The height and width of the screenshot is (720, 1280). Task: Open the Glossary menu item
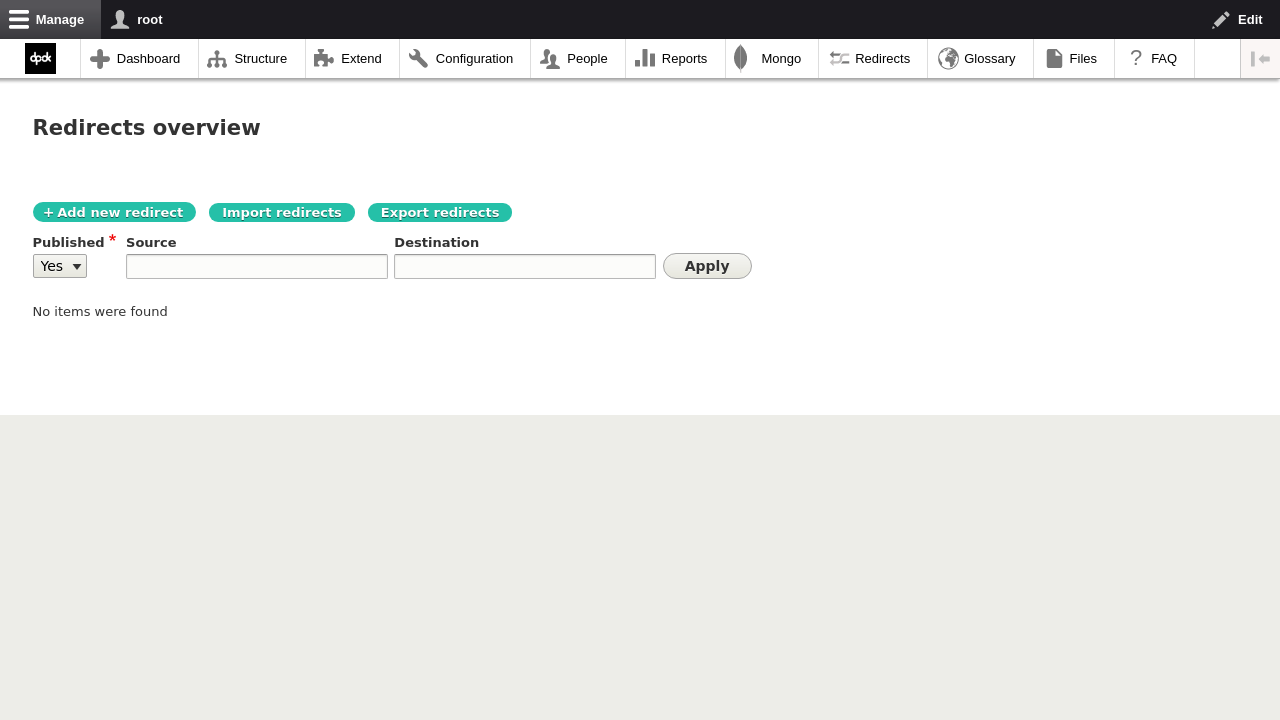(980, 59)
